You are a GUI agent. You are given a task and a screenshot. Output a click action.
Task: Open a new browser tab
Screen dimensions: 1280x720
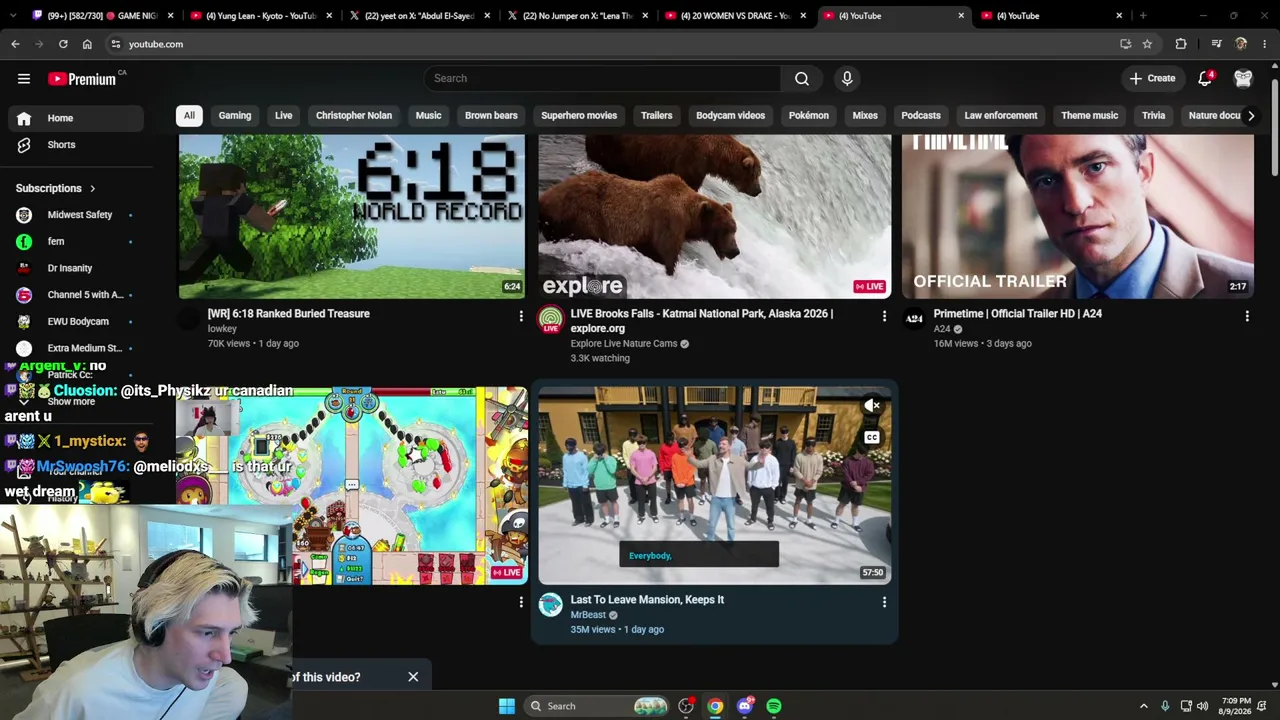pos(1143,16)
